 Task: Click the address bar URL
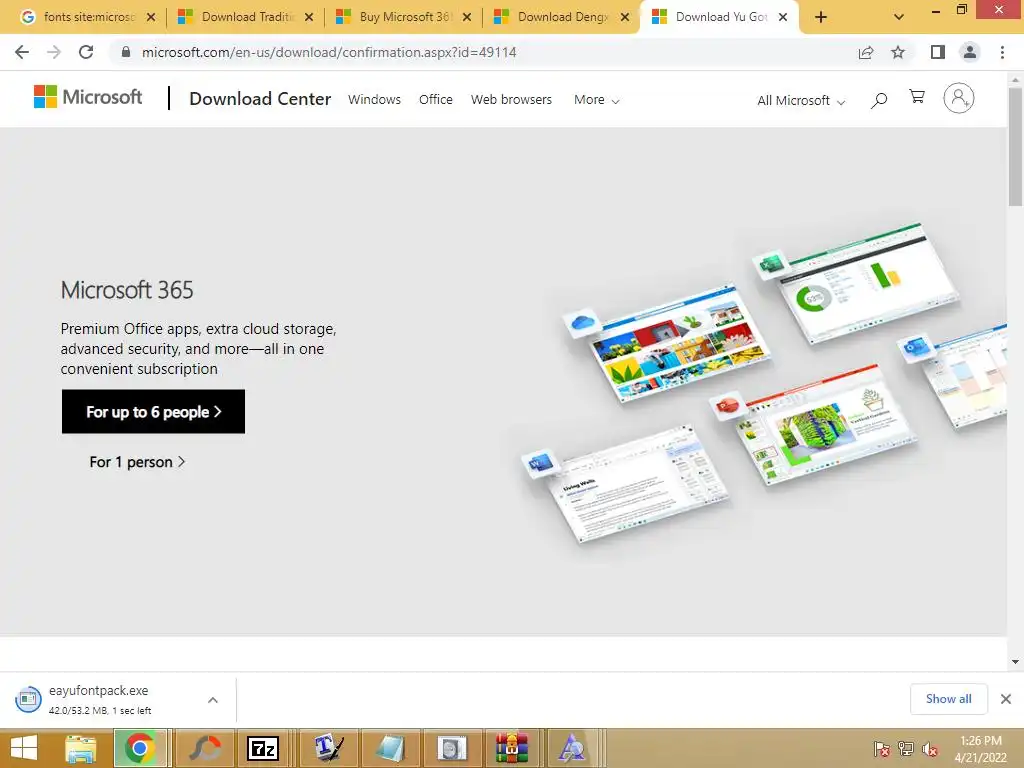[x=329, y=52]
